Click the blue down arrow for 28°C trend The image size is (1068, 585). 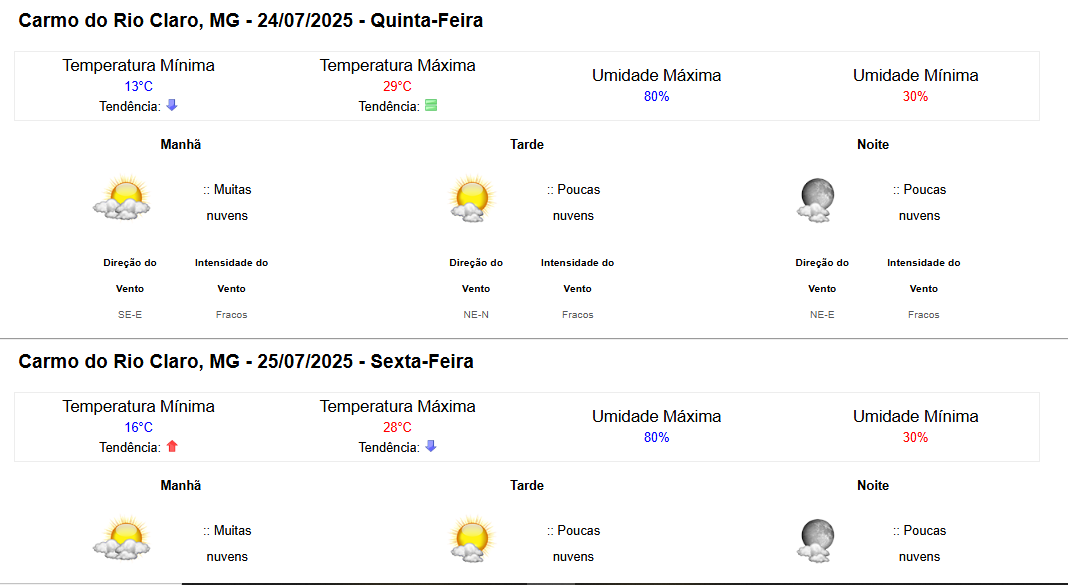click(x=430, y=446)
